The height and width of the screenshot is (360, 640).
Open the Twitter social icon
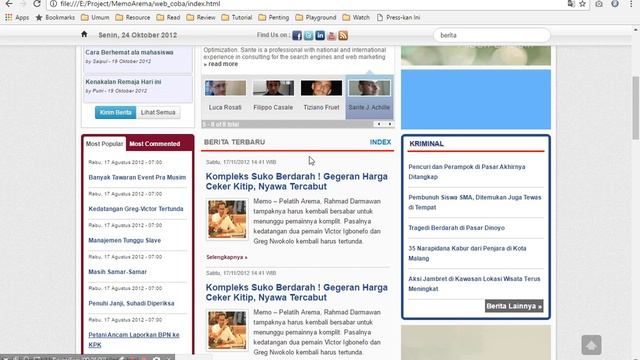[x=309, y=36]
